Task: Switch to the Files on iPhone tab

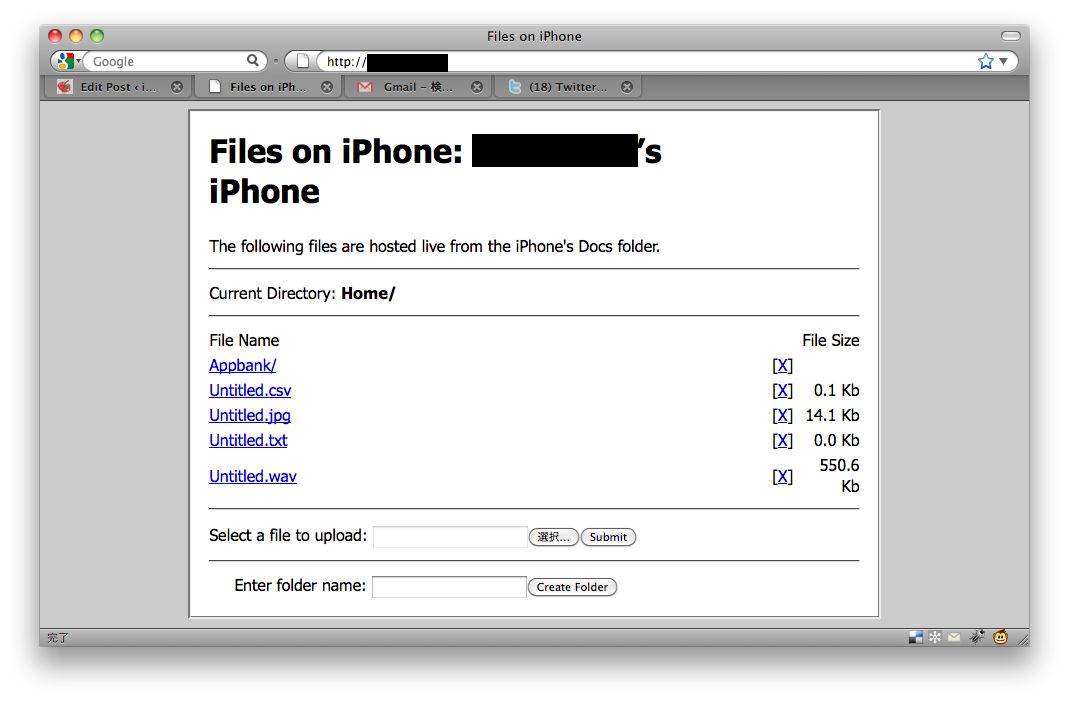Action: pyautogui.click(x=269, y=87)
